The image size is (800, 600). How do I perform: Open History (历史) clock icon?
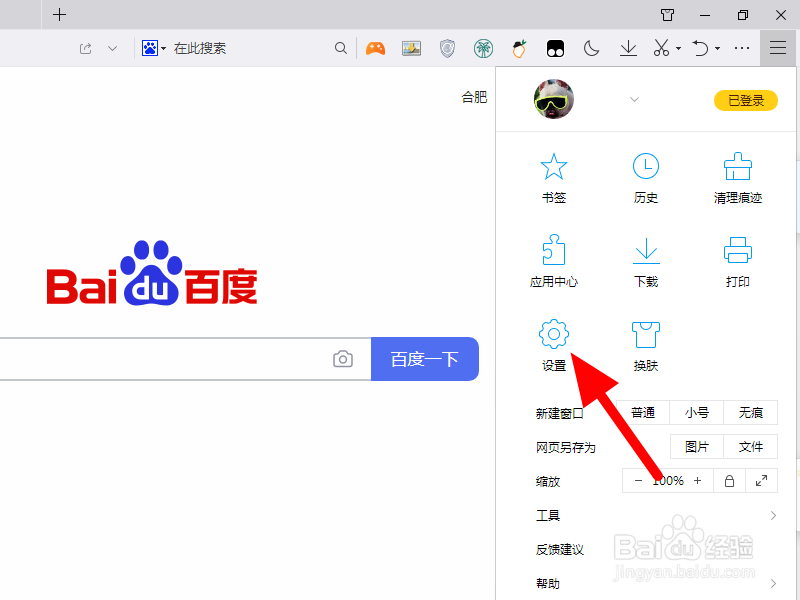click(646, 167)
